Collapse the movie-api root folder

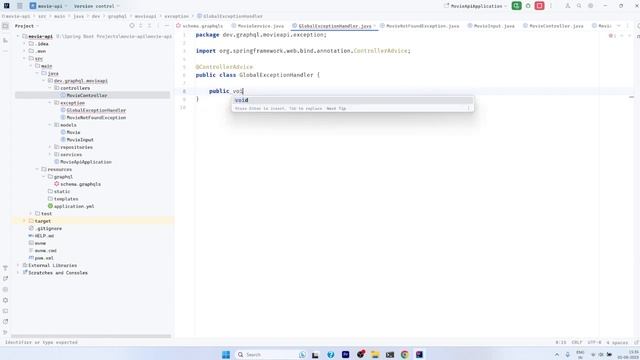pos(18,36)
